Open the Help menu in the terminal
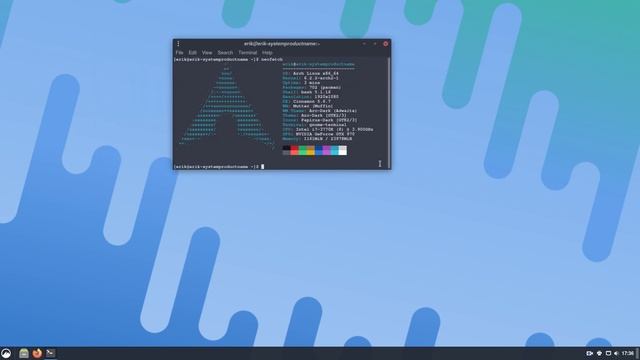This screenshot has height=360, width=640. pyautogui.click(x=267, y=53)
